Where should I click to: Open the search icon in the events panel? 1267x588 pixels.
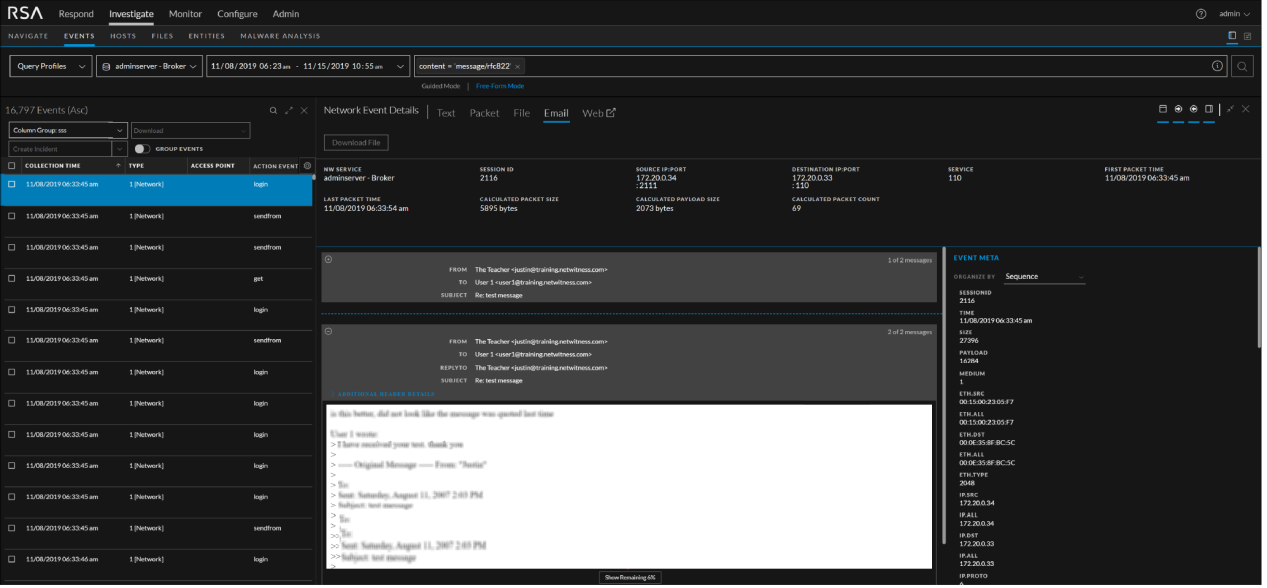coord(274,110)
